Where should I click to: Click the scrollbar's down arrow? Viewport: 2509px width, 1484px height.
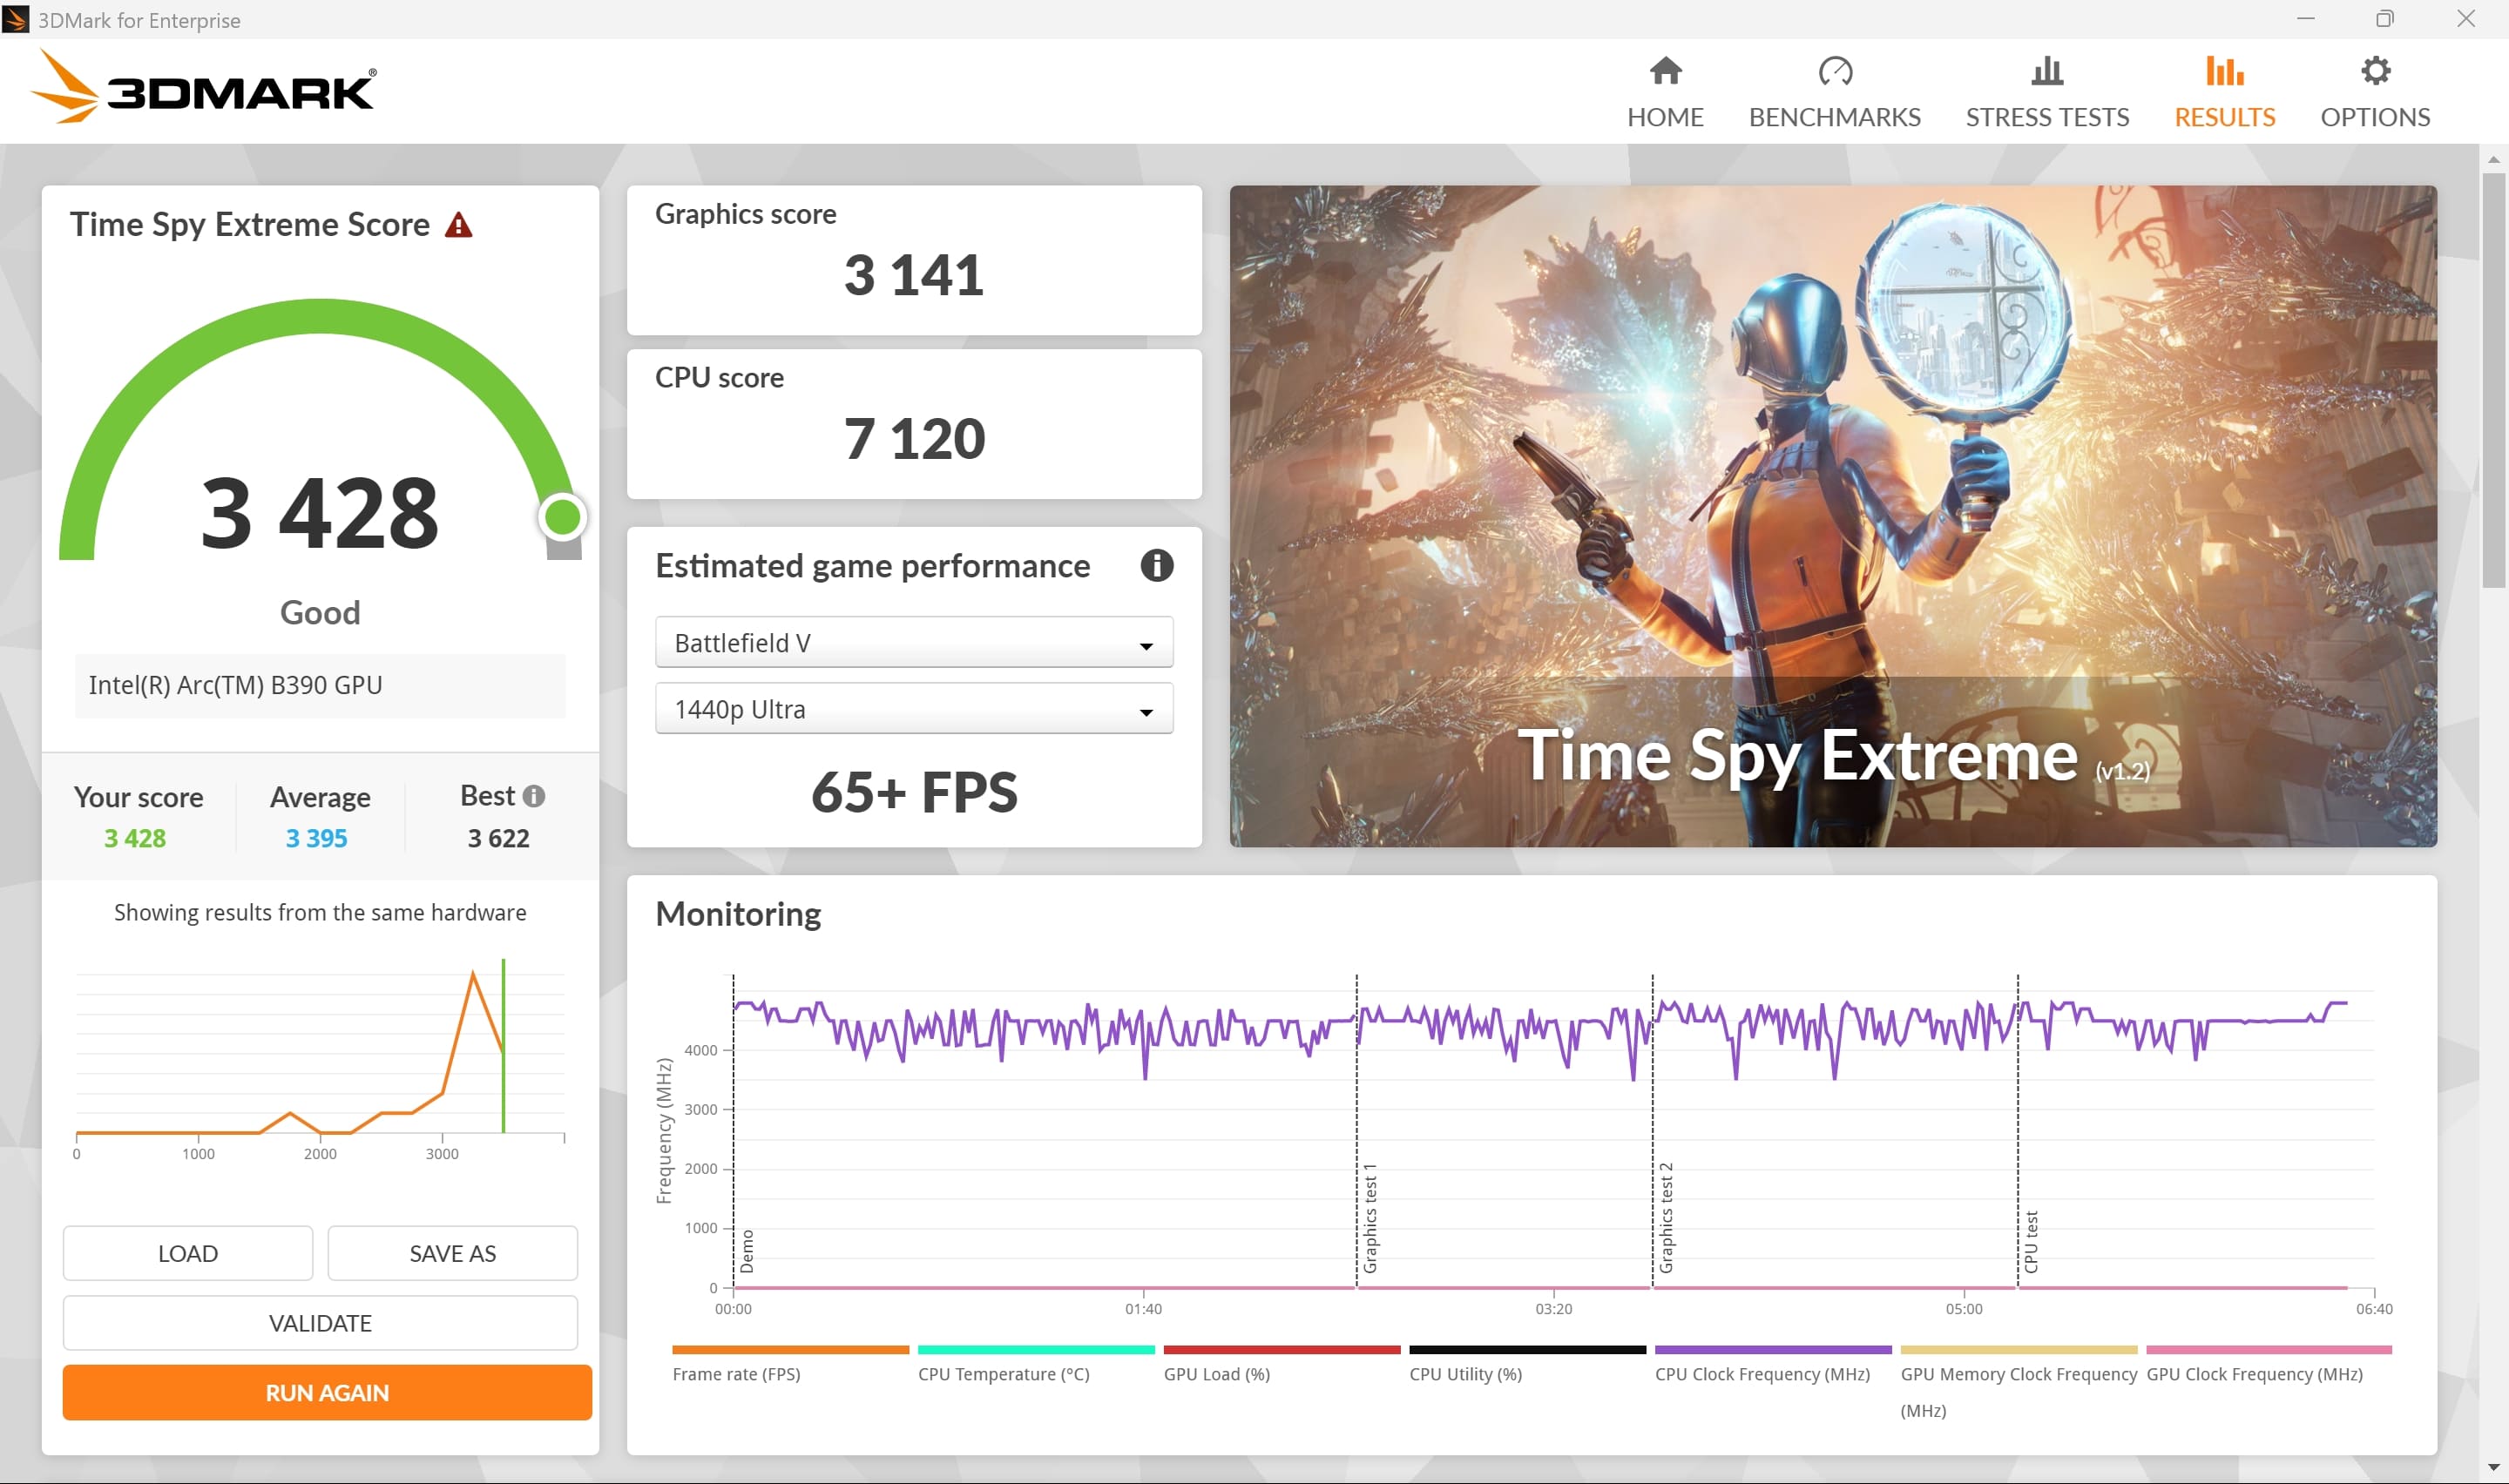point(2493,1467)
